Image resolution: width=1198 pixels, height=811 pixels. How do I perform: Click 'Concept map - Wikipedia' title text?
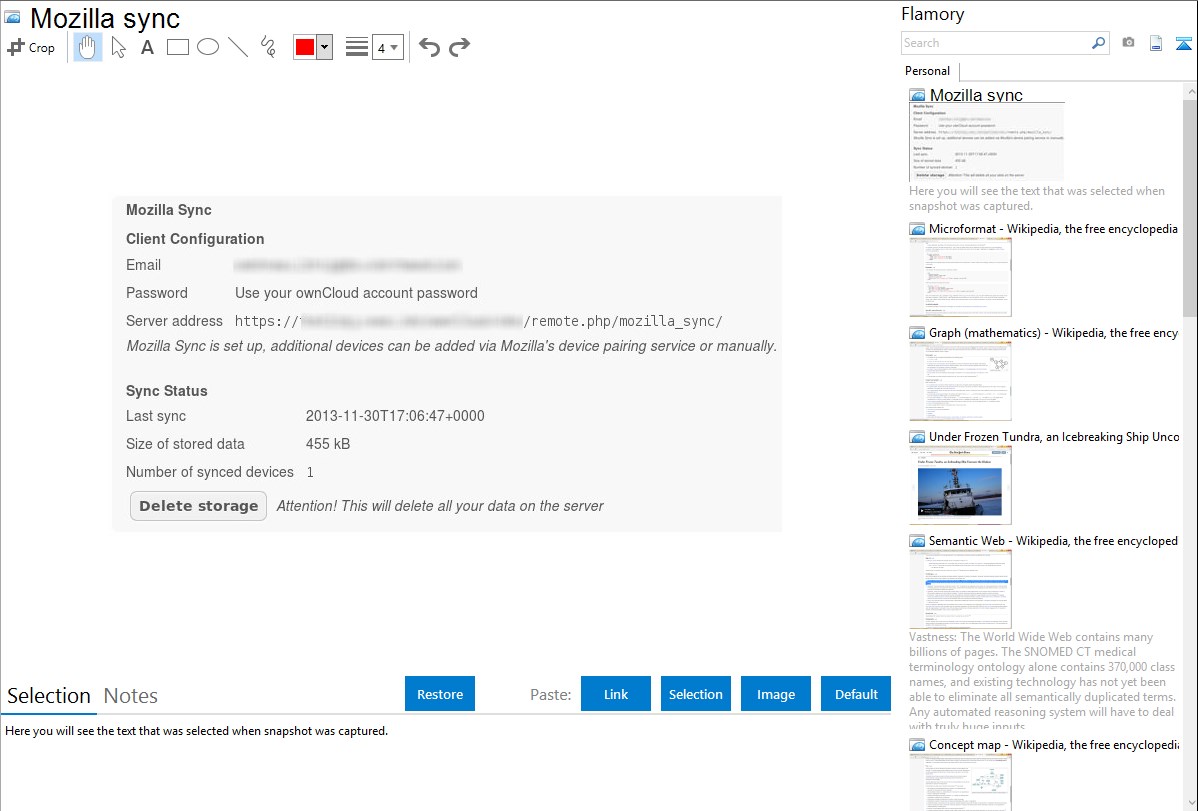coord(1054,745)
